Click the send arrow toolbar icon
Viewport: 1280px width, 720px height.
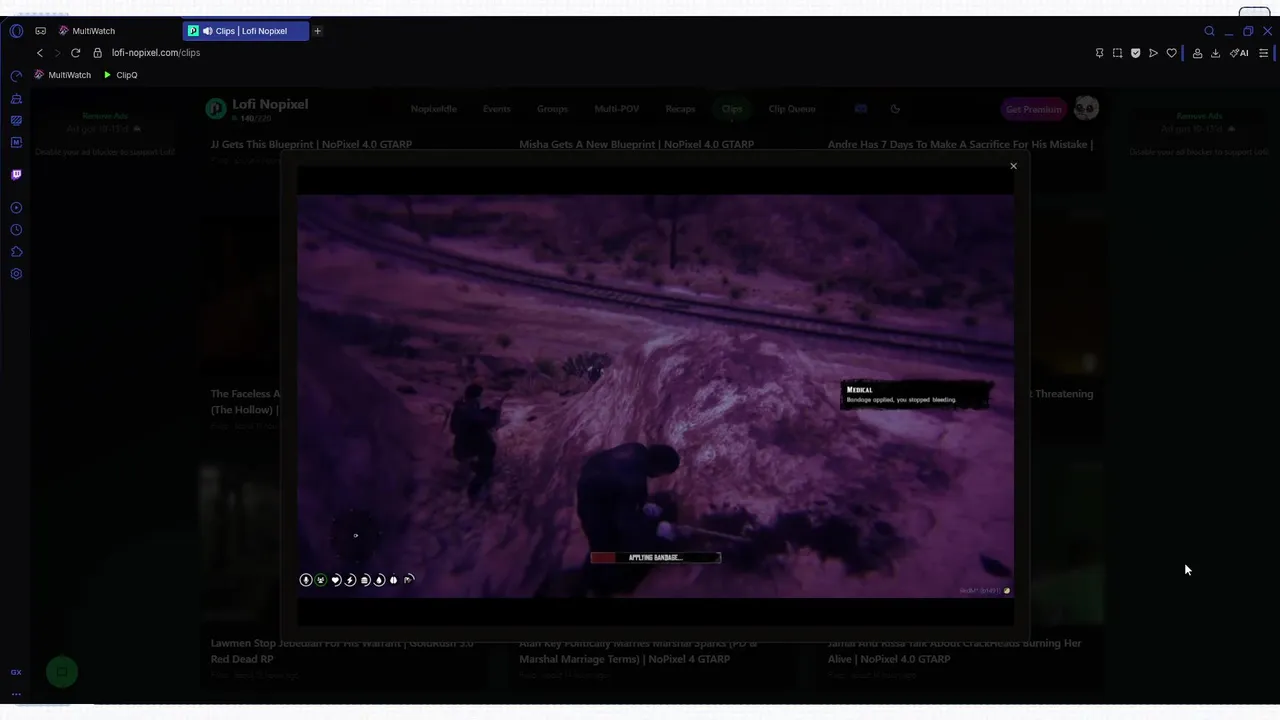click(x=1153, y=53)
